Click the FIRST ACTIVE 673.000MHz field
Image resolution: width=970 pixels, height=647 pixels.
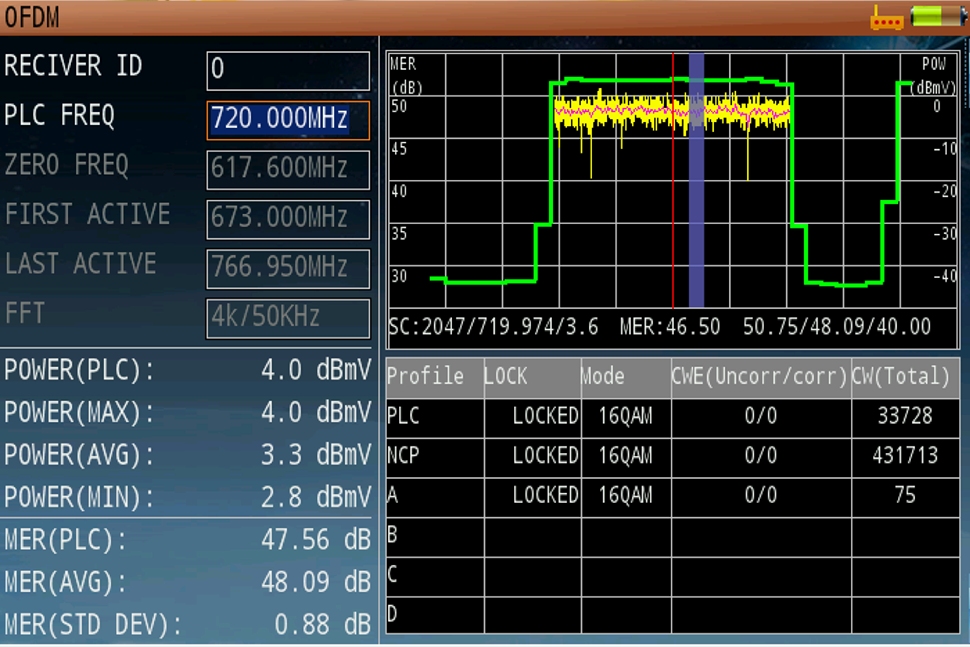click(x=288, y=219)
